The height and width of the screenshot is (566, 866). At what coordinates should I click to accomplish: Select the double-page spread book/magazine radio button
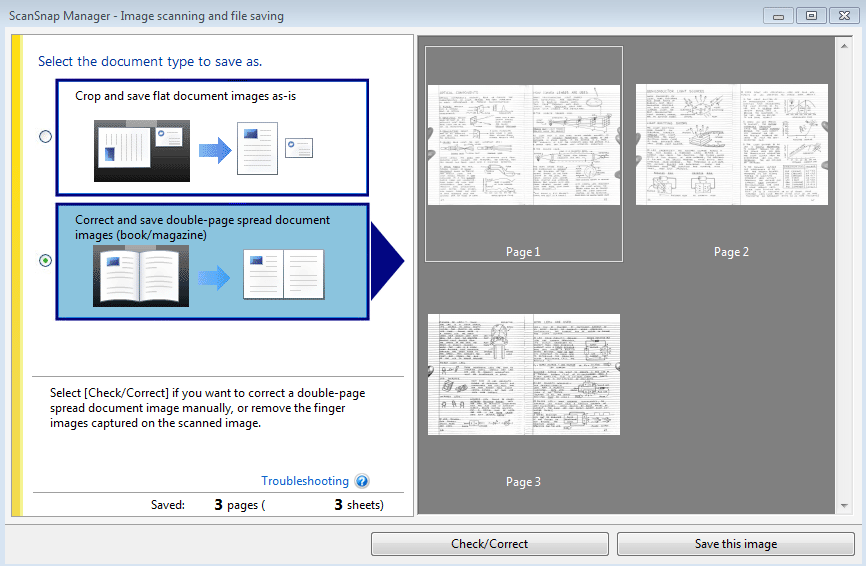[x=45, y=260]
